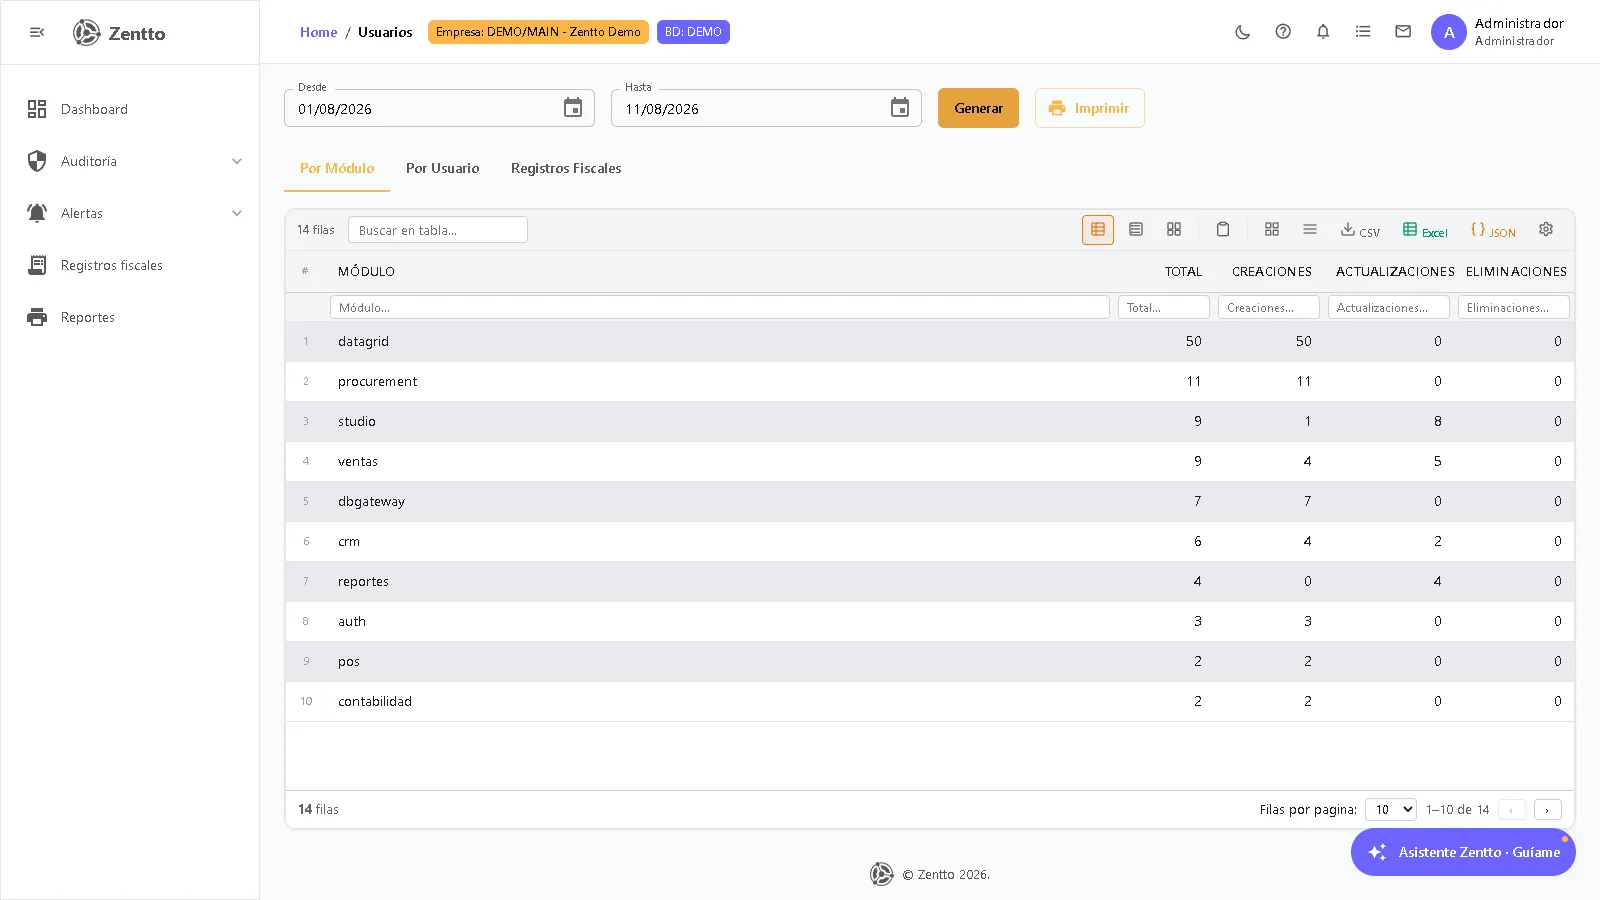Viewport: 1600px width, 900px height.
Task: Focus the Buscar en tabla search box
Action: click(x=438, y=230)
